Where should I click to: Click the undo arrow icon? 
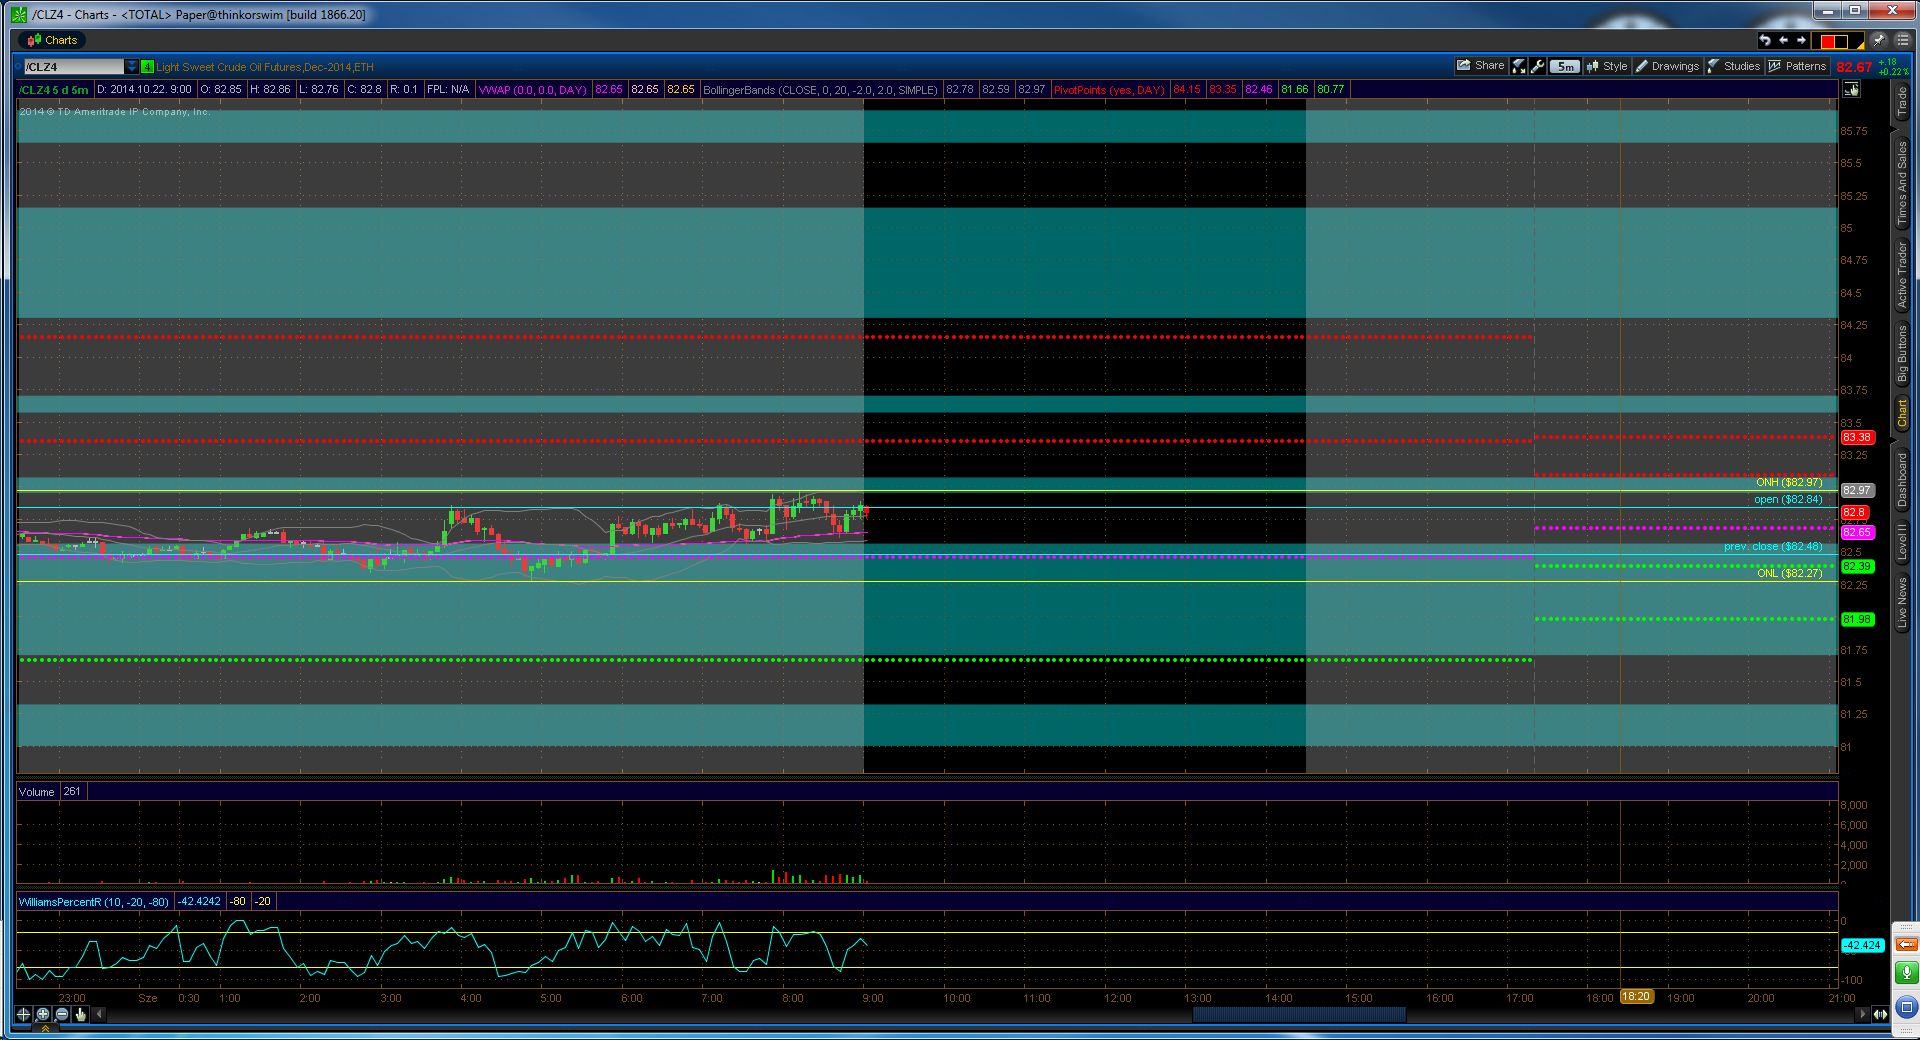[x=1765, y=40]
